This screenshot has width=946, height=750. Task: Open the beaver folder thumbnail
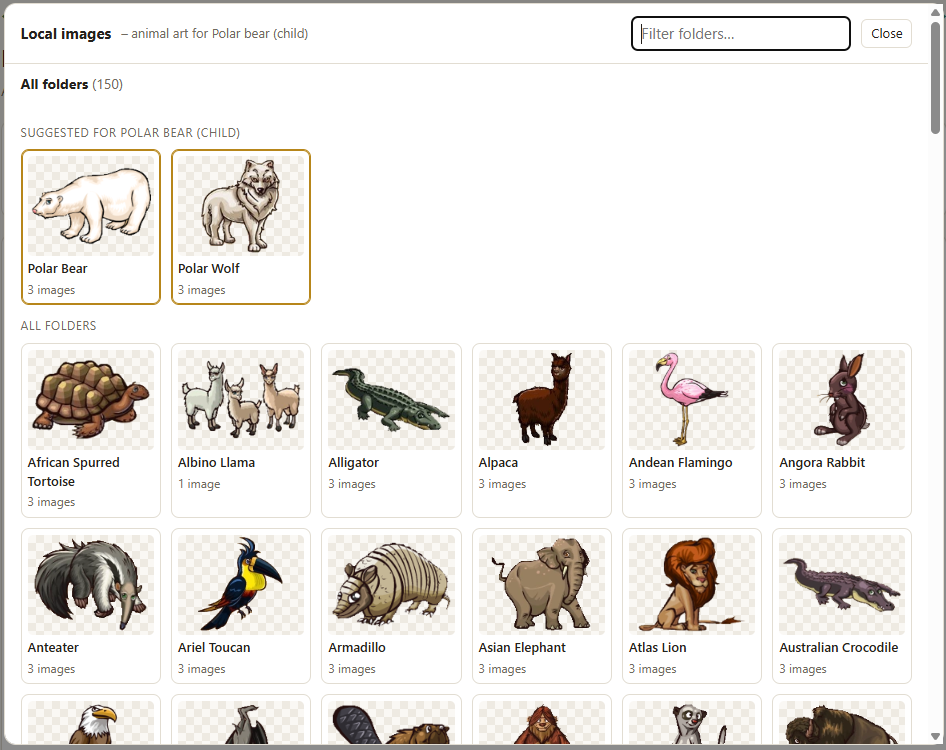click(x=391, y=722)
